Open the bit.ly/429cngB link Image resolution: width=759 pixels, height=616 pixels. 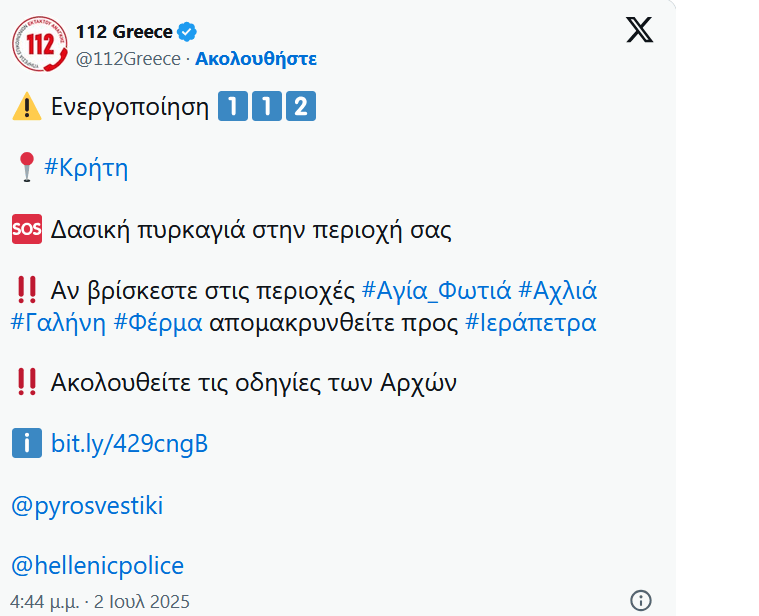[x=130, y=444]
